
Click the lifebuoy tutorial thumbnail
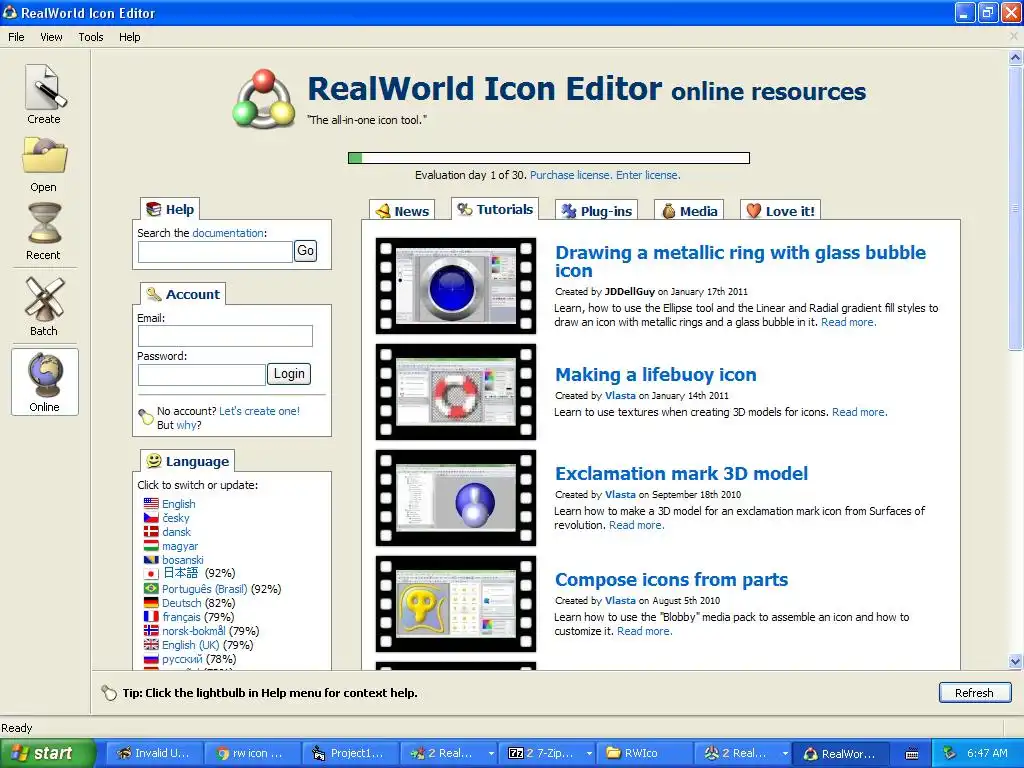point(456,392)
